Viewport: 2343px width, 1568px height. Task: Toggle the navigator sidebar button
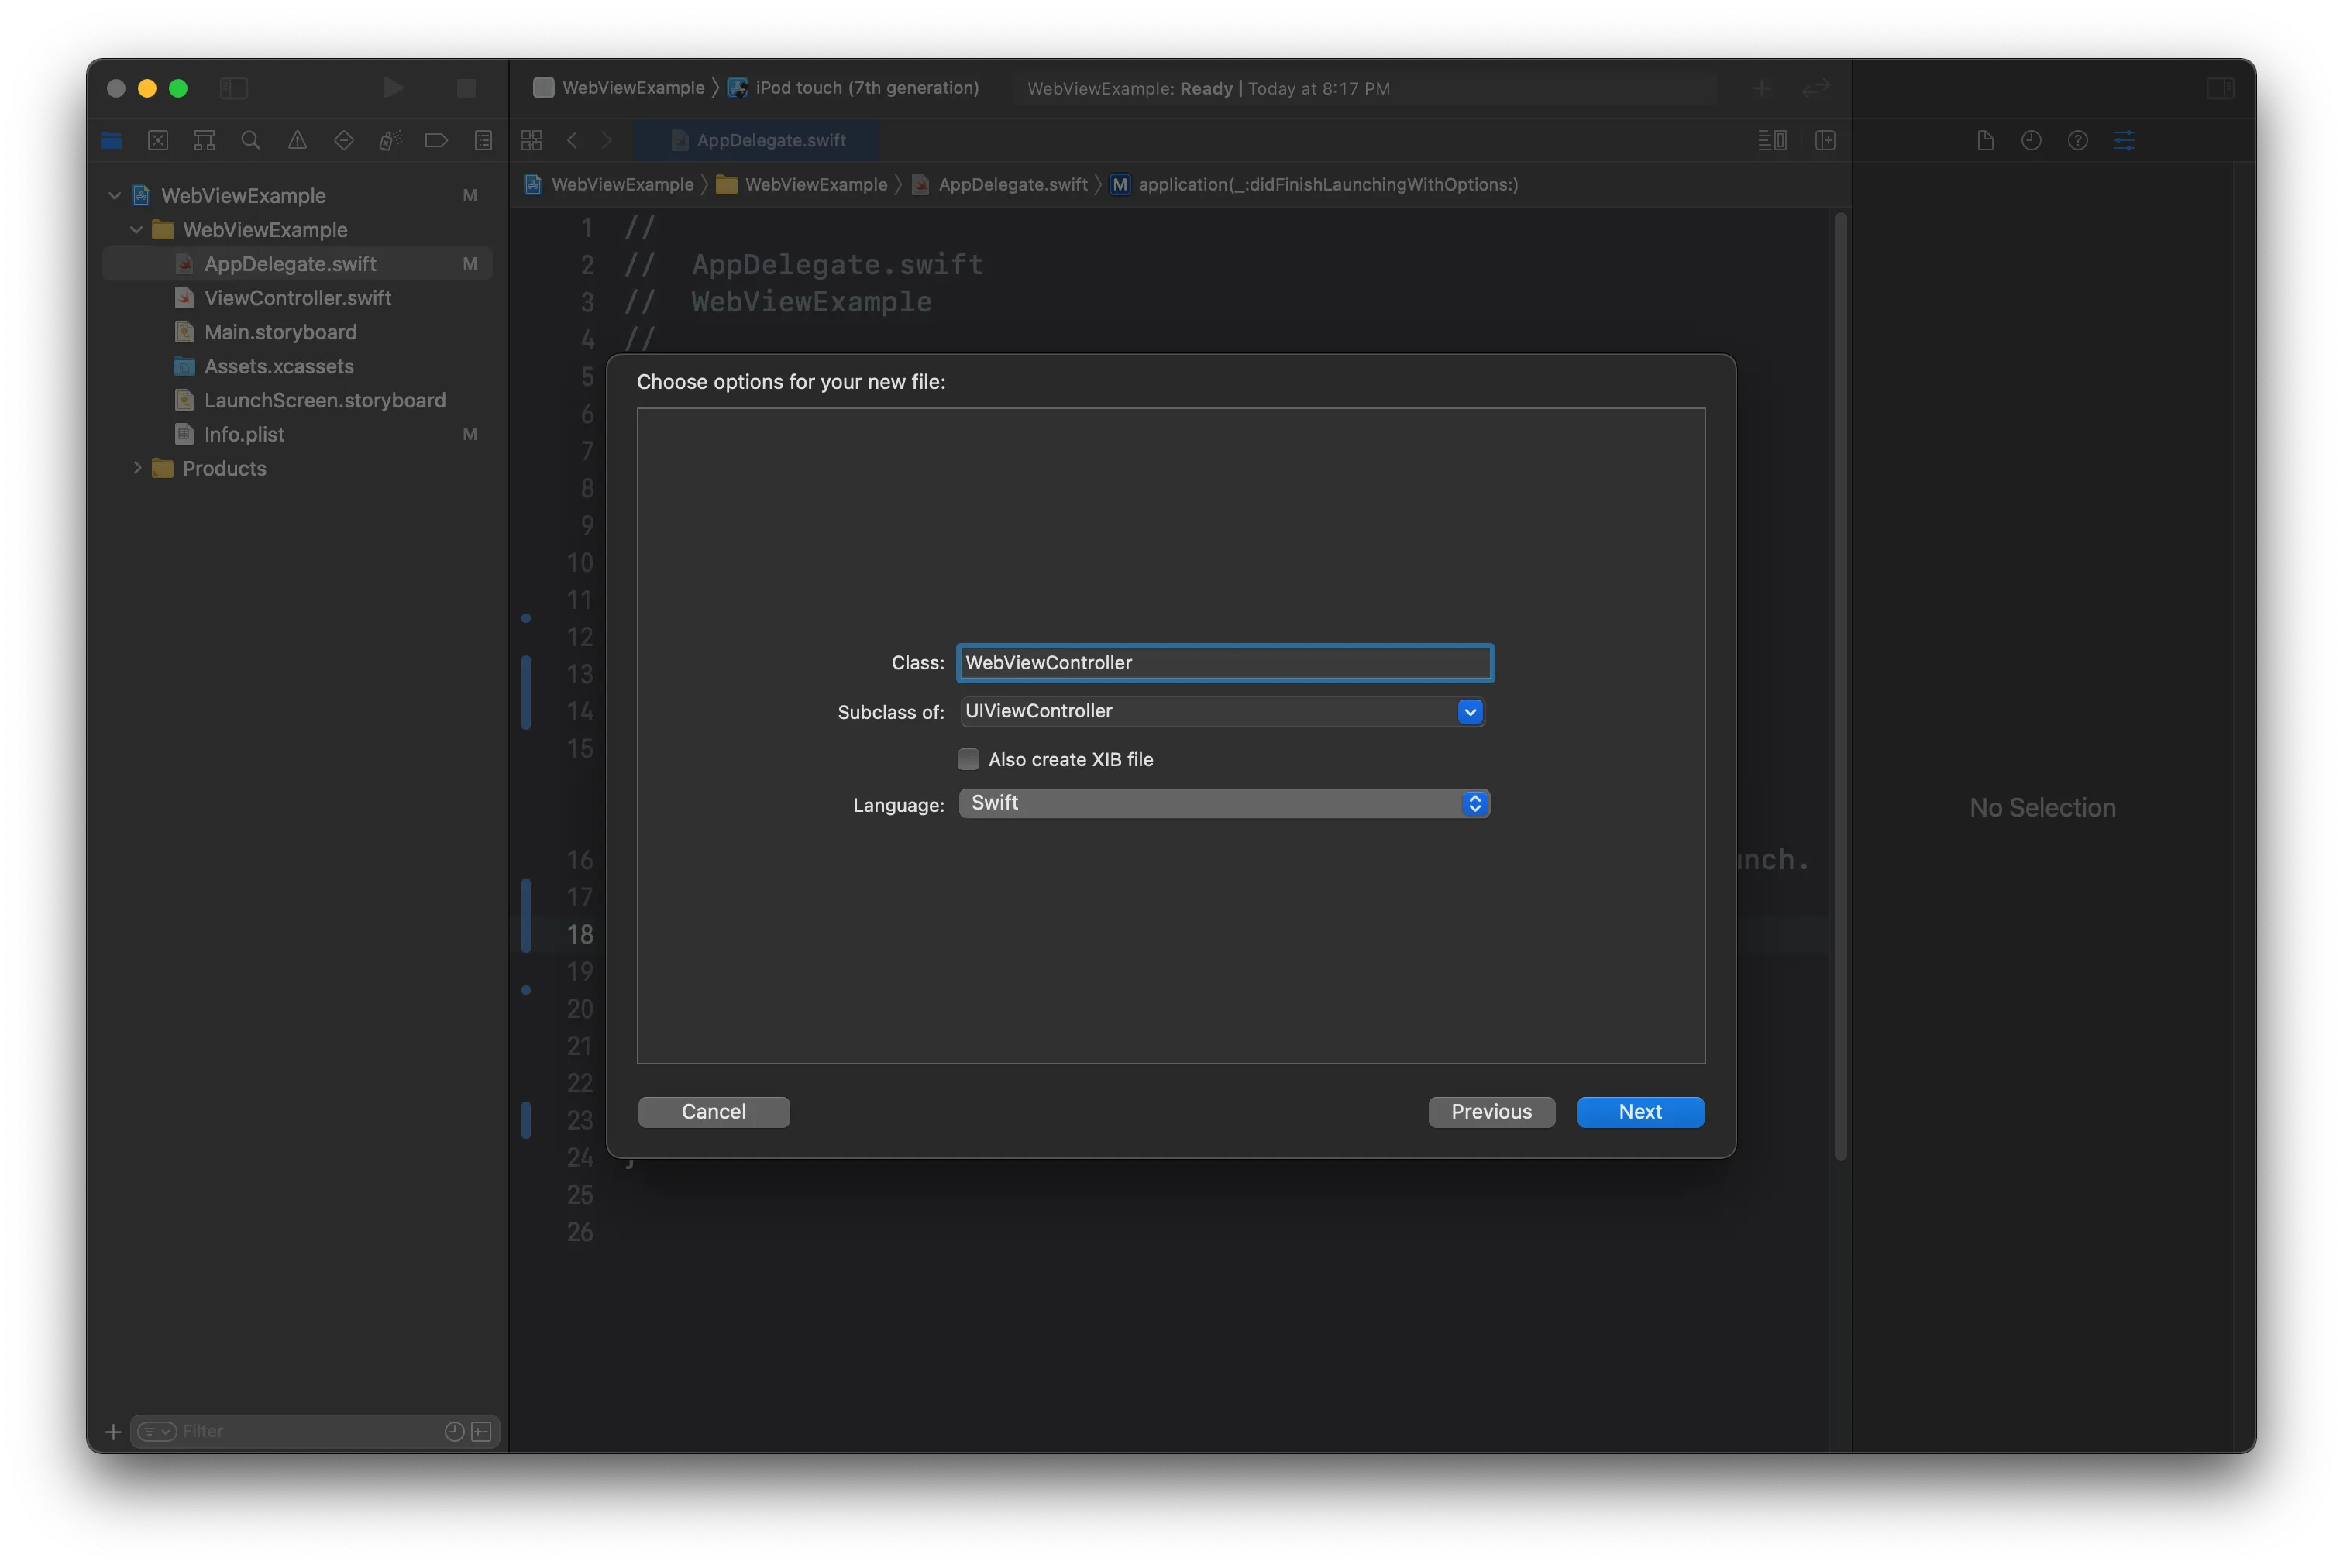(233, 88)
